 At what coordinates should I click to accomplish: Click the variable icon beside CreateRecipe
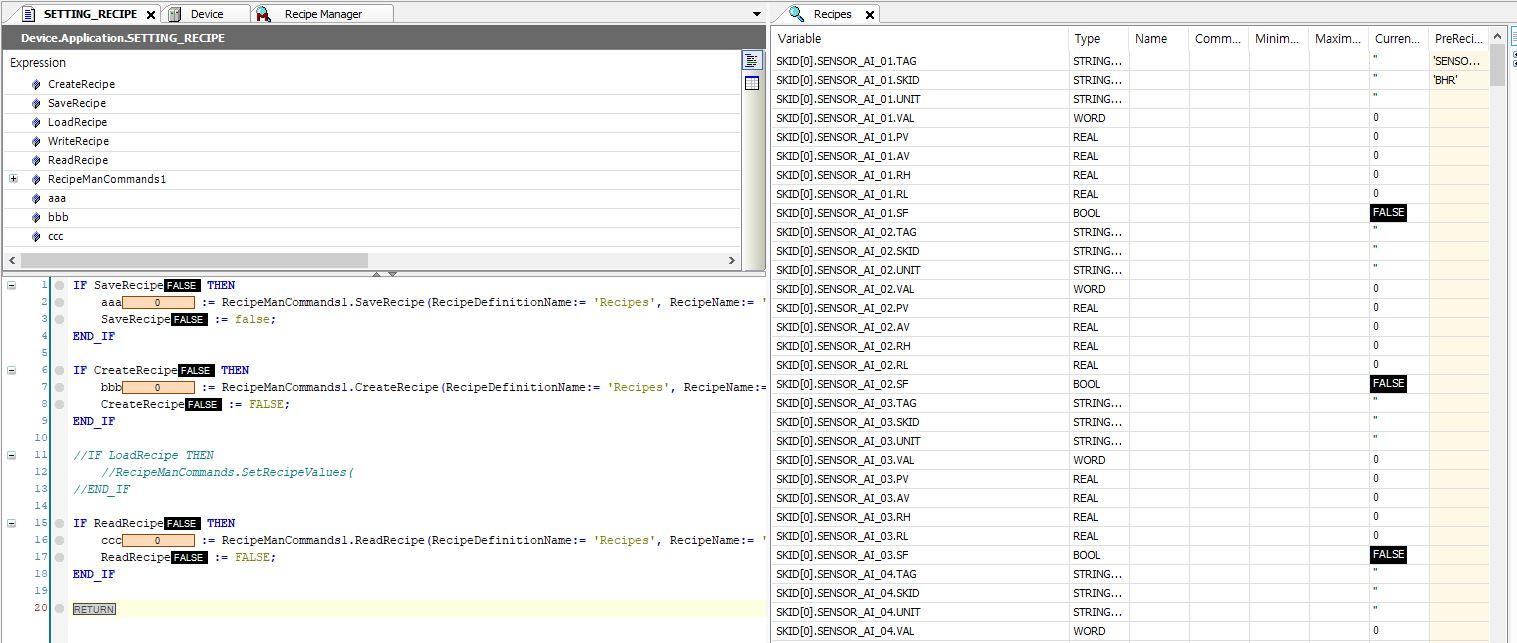click(x=37, y=84)
